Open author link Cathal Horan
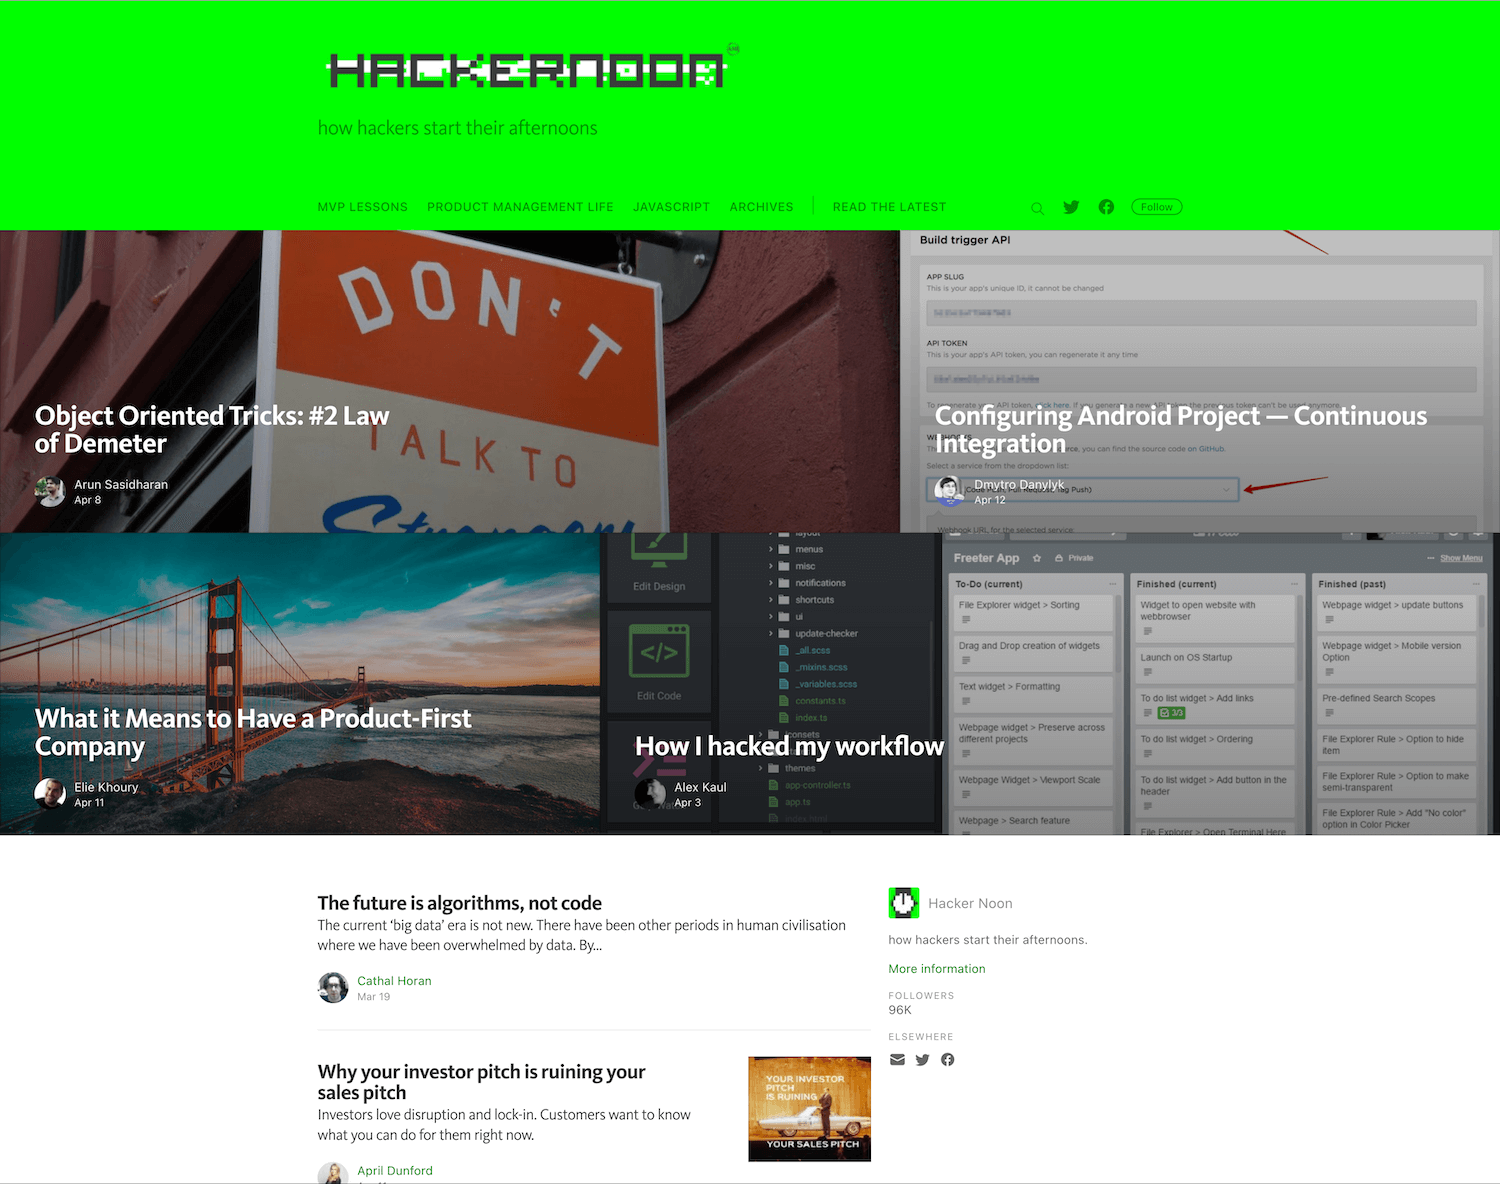 pyautogui.click(x=394, y=981)
